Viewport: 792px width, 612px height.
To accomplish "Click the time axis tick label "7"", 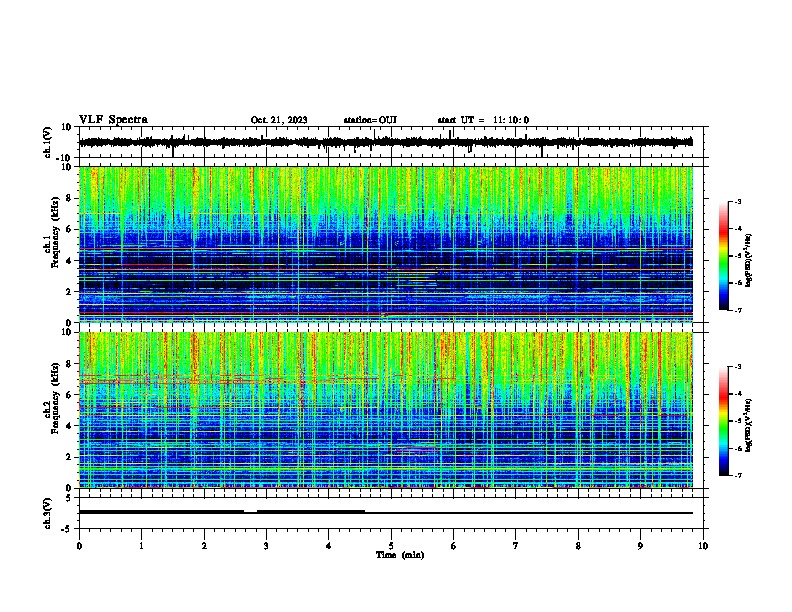I will (x=516, y=546).
